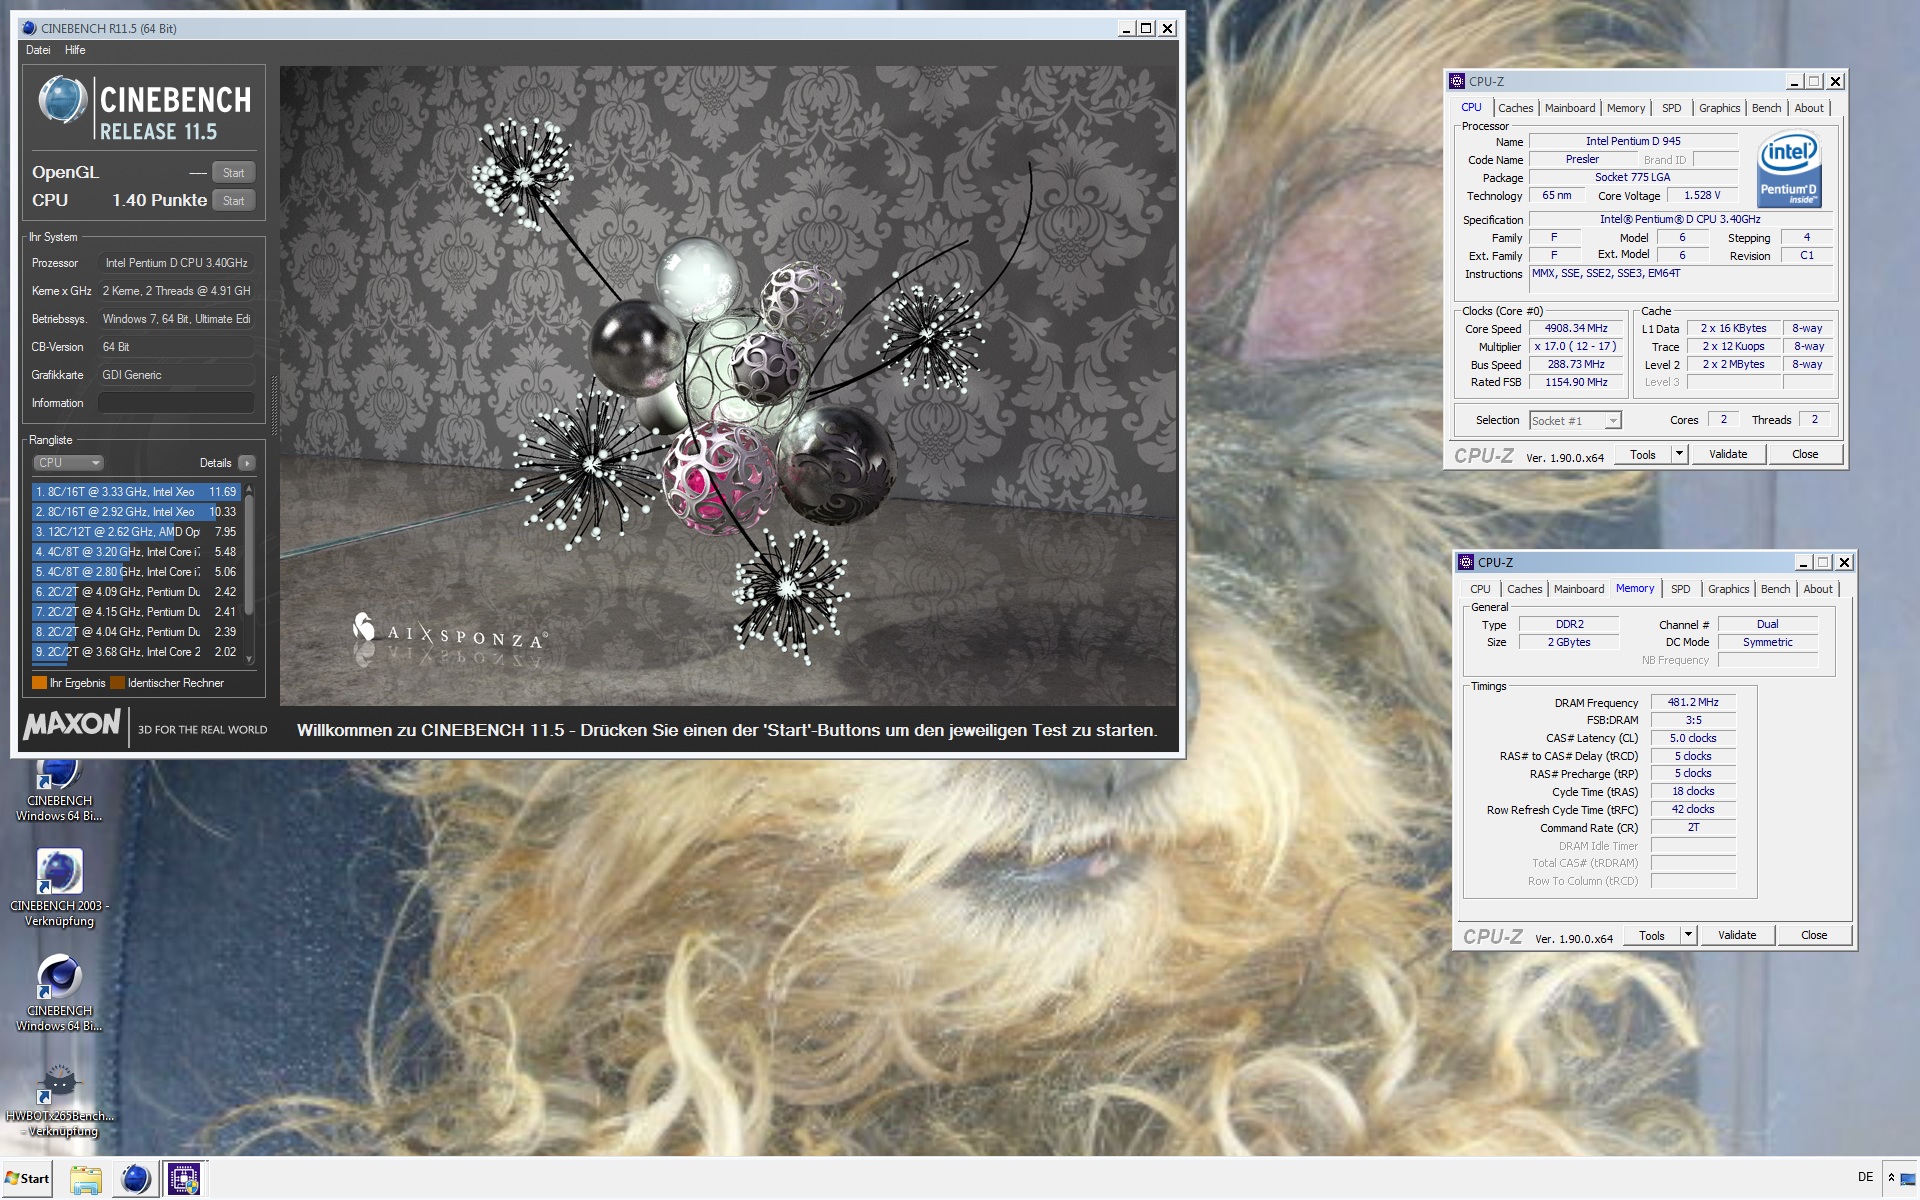Click Validate in lower CPU-Z window
1920x1200 pixels.
click(x=1737, y=936)
